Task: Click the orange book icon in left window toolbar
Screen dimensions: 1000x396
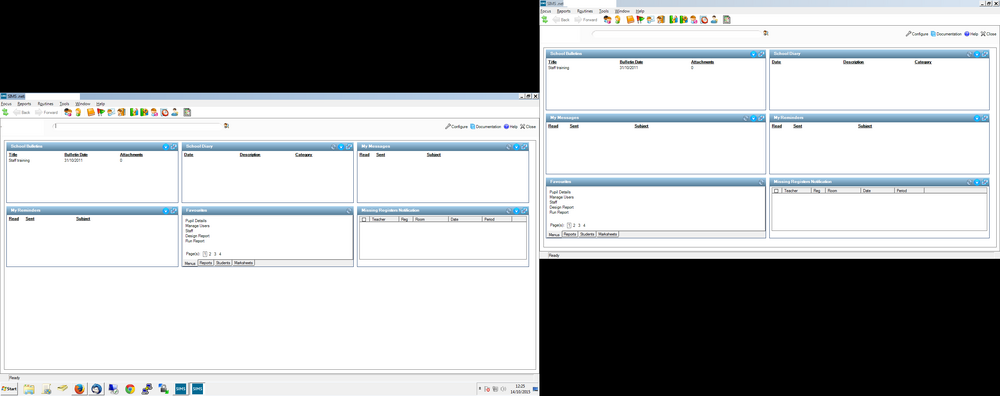Action: coord(91,112)
